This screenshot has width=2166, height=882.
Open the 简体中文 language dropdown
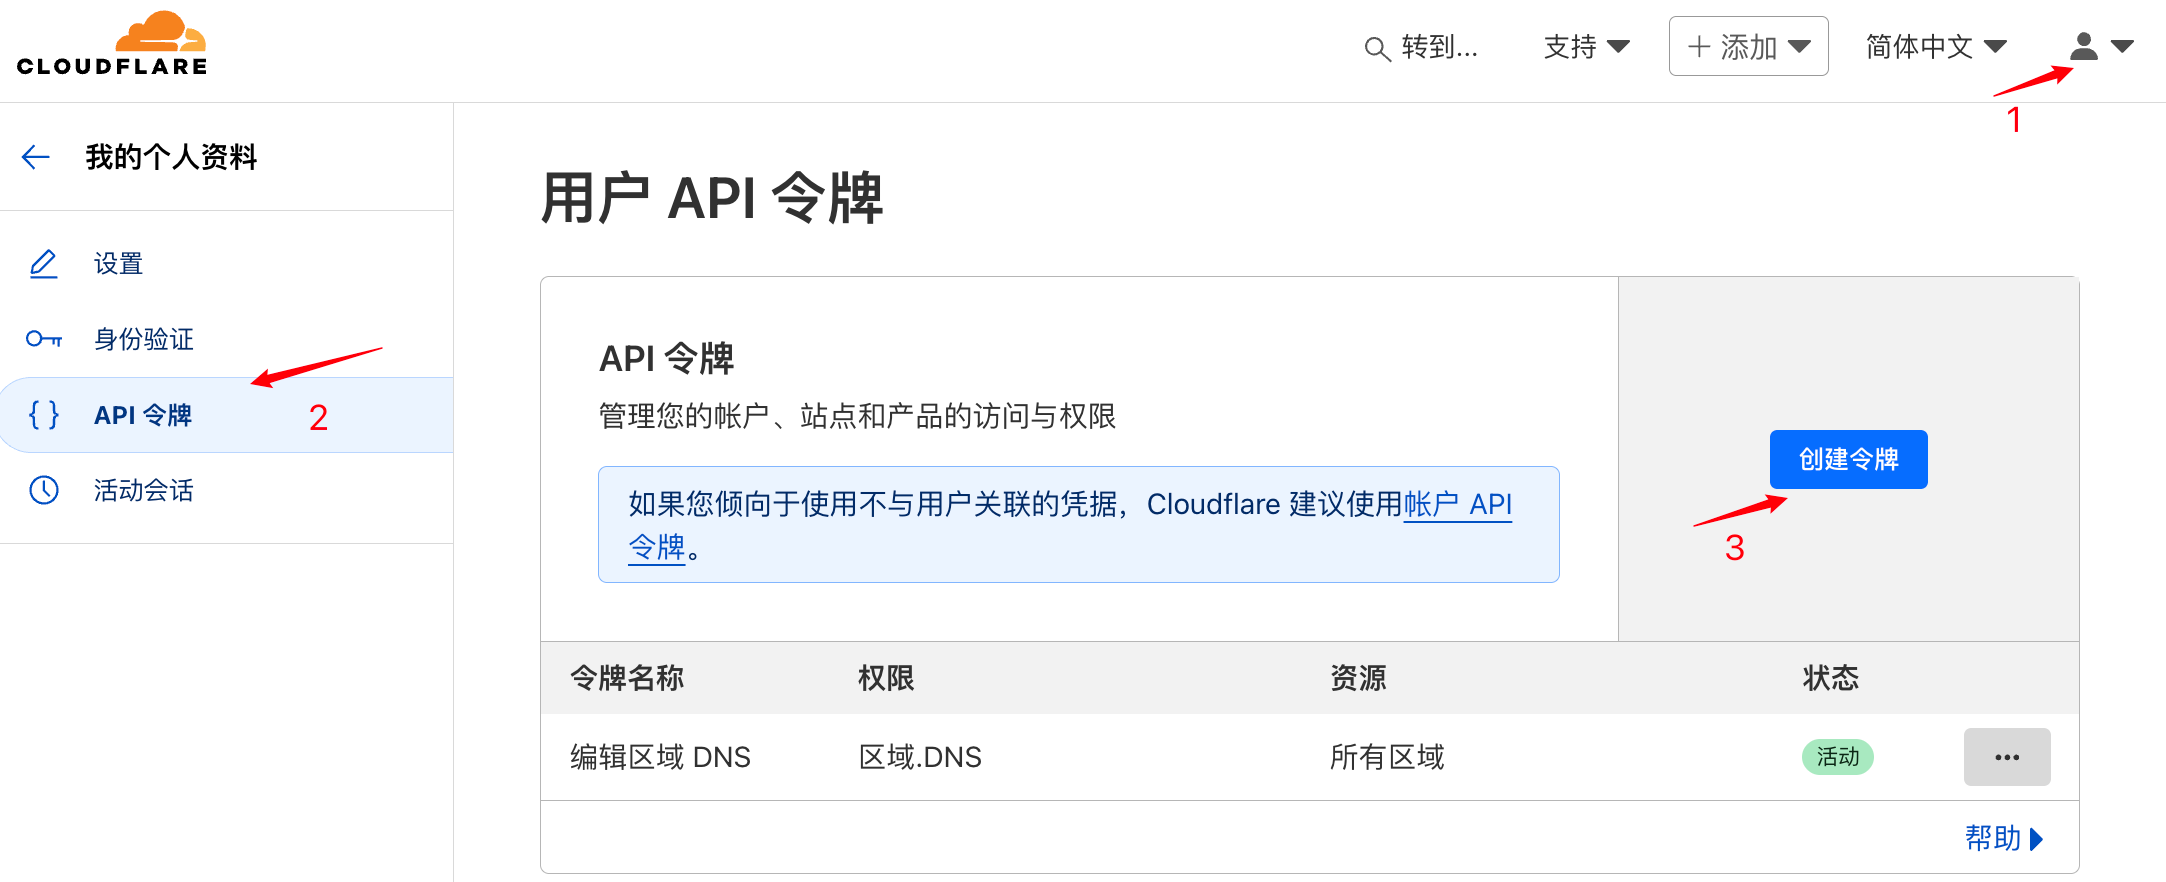(x=1936, y=46)
